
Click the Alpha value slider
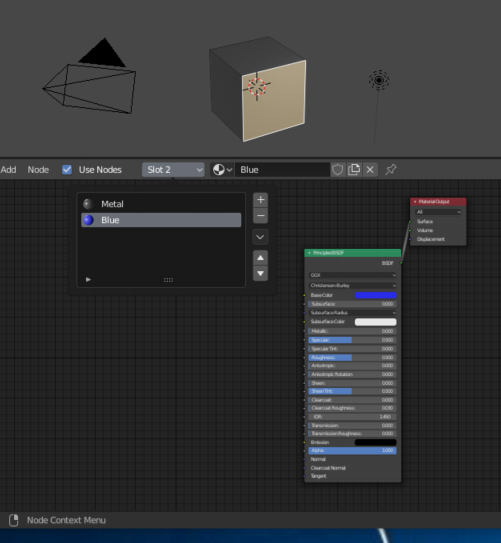pyautogui.click(x=352, y=451)
